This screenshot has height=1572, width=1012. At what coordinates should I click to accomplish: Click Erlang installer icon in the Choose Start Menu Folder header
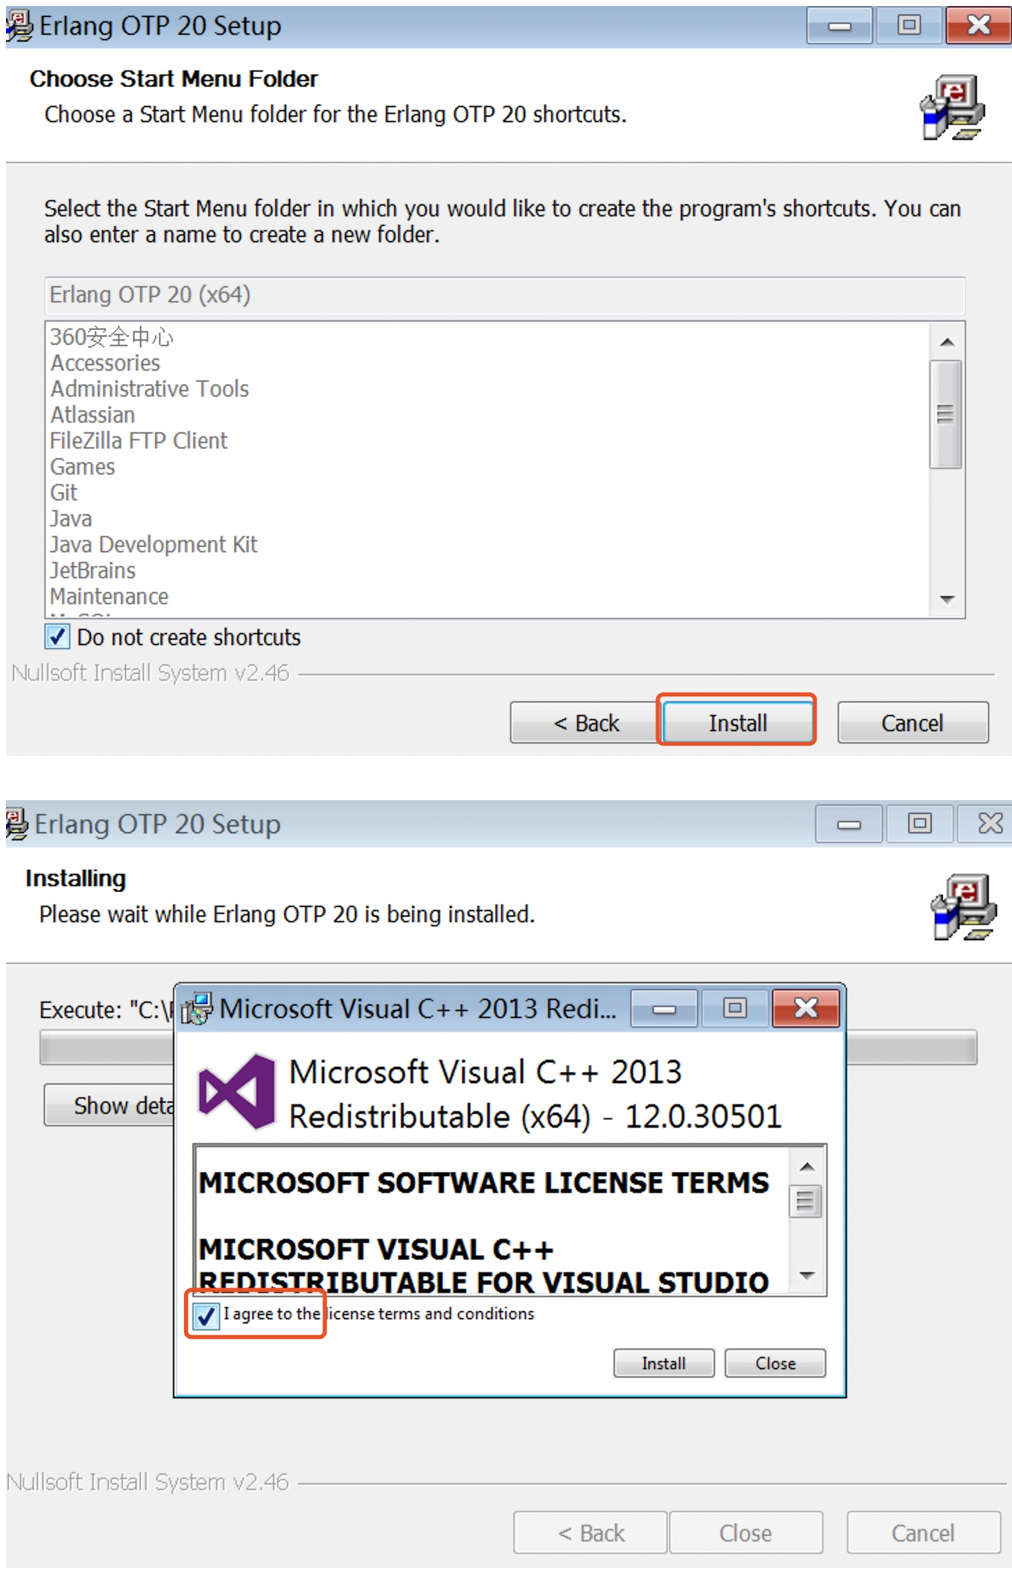tap(952, 107)
